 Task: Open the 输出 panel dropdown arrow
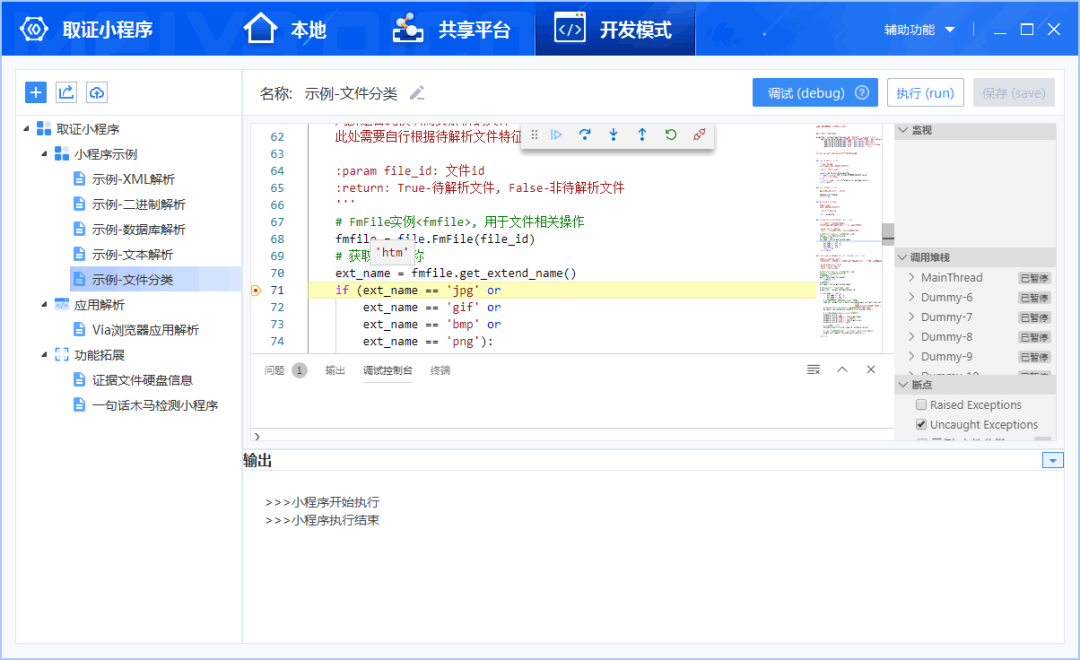coord(1052,460)
